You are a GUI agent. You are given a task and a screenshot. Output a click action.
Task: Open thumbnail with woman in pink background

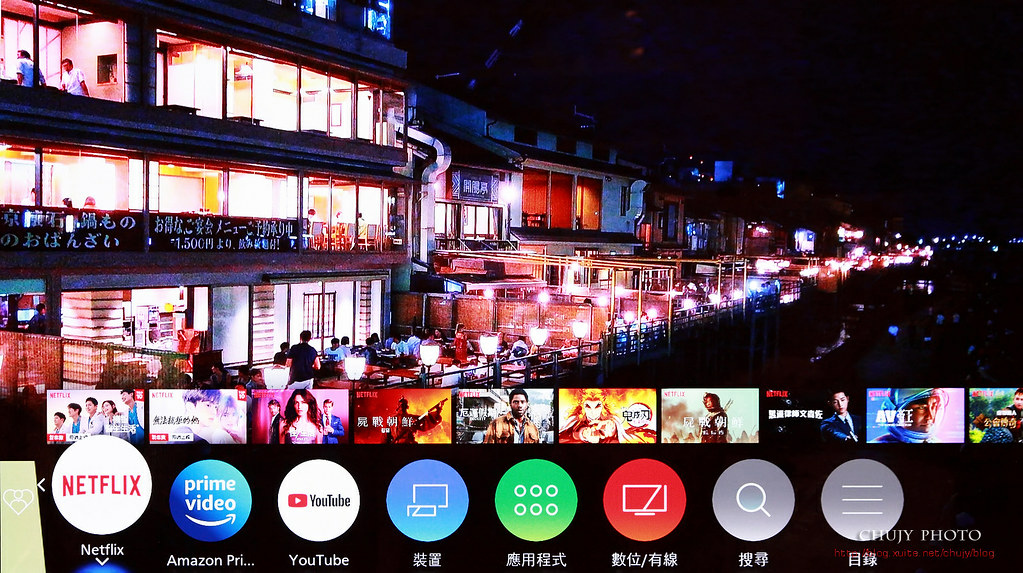point(300,416)
